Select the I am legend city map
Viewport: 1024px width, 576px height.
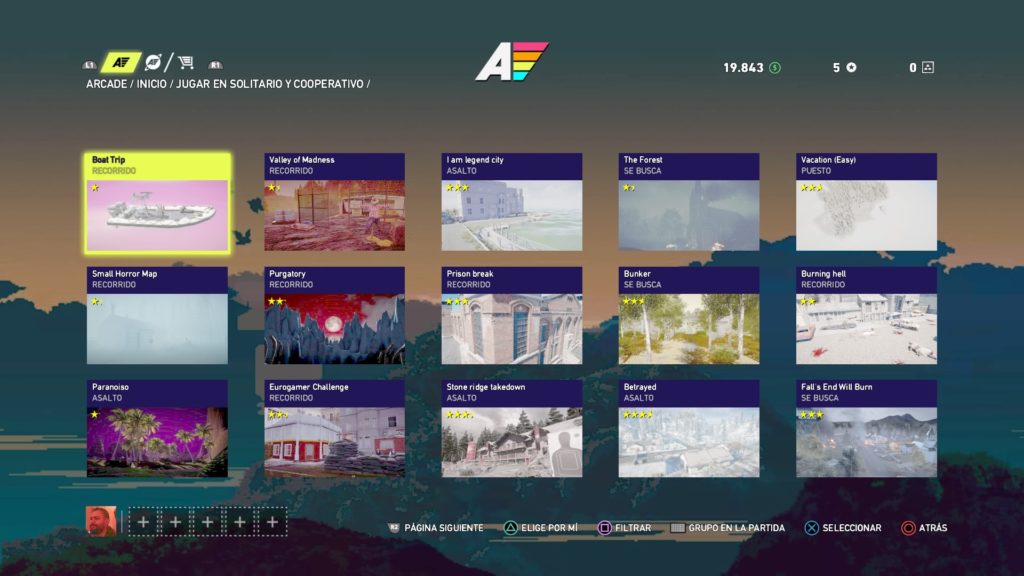511,202
